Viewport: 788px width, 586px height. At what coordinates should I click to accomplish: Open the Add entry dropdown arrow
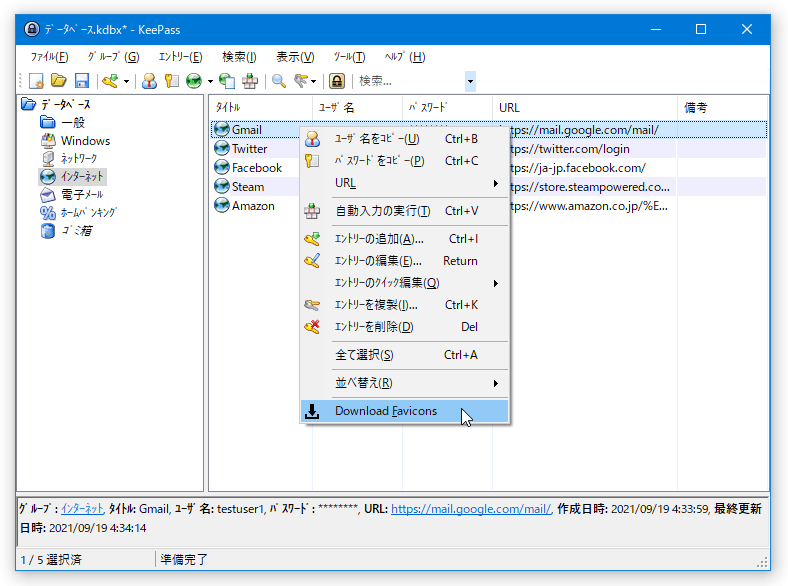pyautogui.click(x=126, y=81)
